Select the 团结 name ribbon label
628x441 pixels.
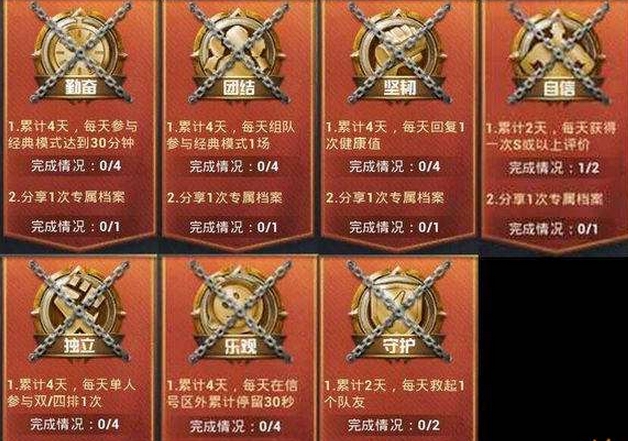(x=240, y=87)
